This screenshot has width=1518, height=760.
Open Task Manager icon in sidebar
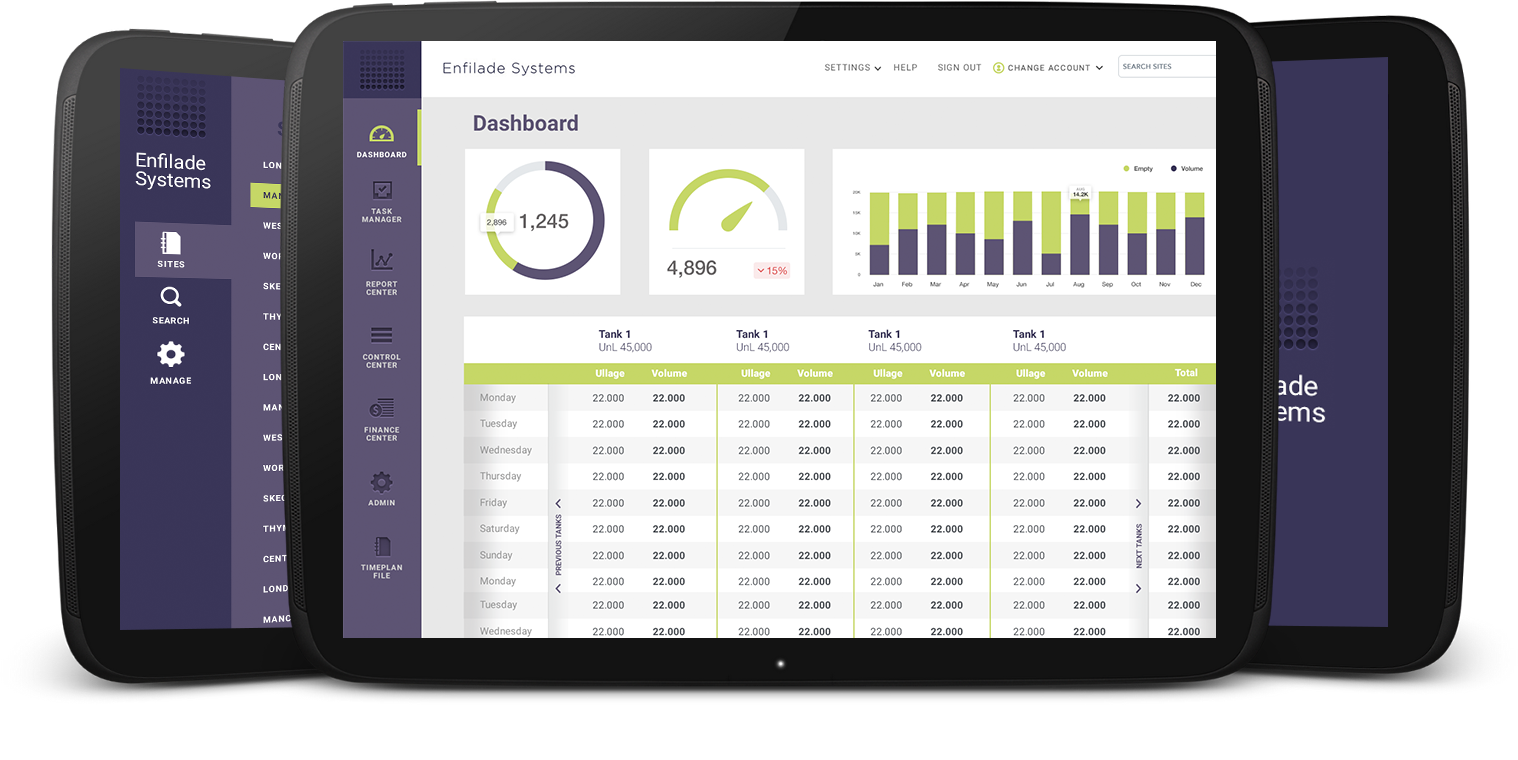click(x=381, y=190)
